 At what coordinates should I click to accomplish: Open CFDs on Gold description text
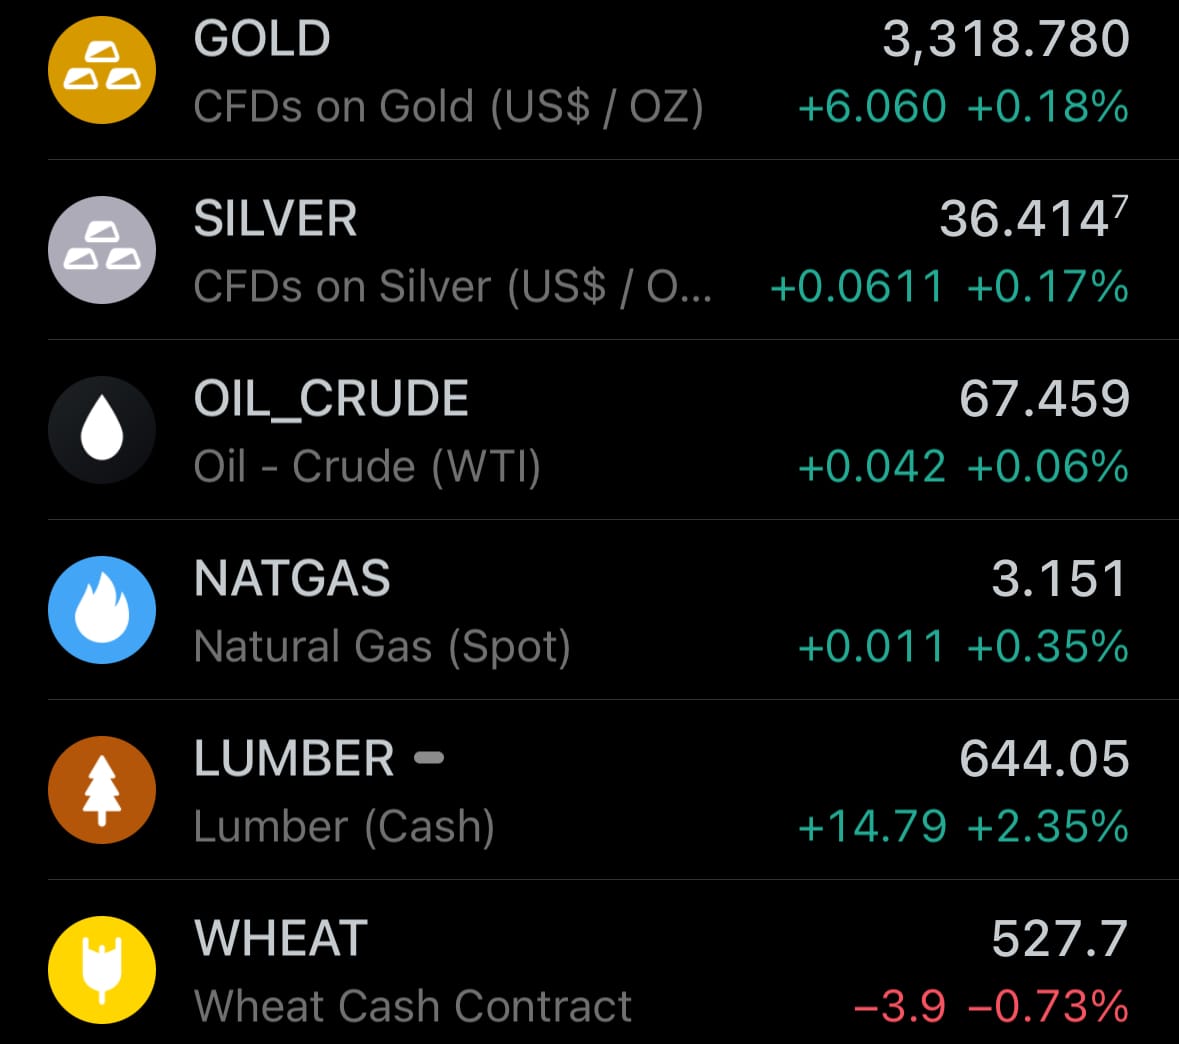pyautogui.click(x=448, y=106)
